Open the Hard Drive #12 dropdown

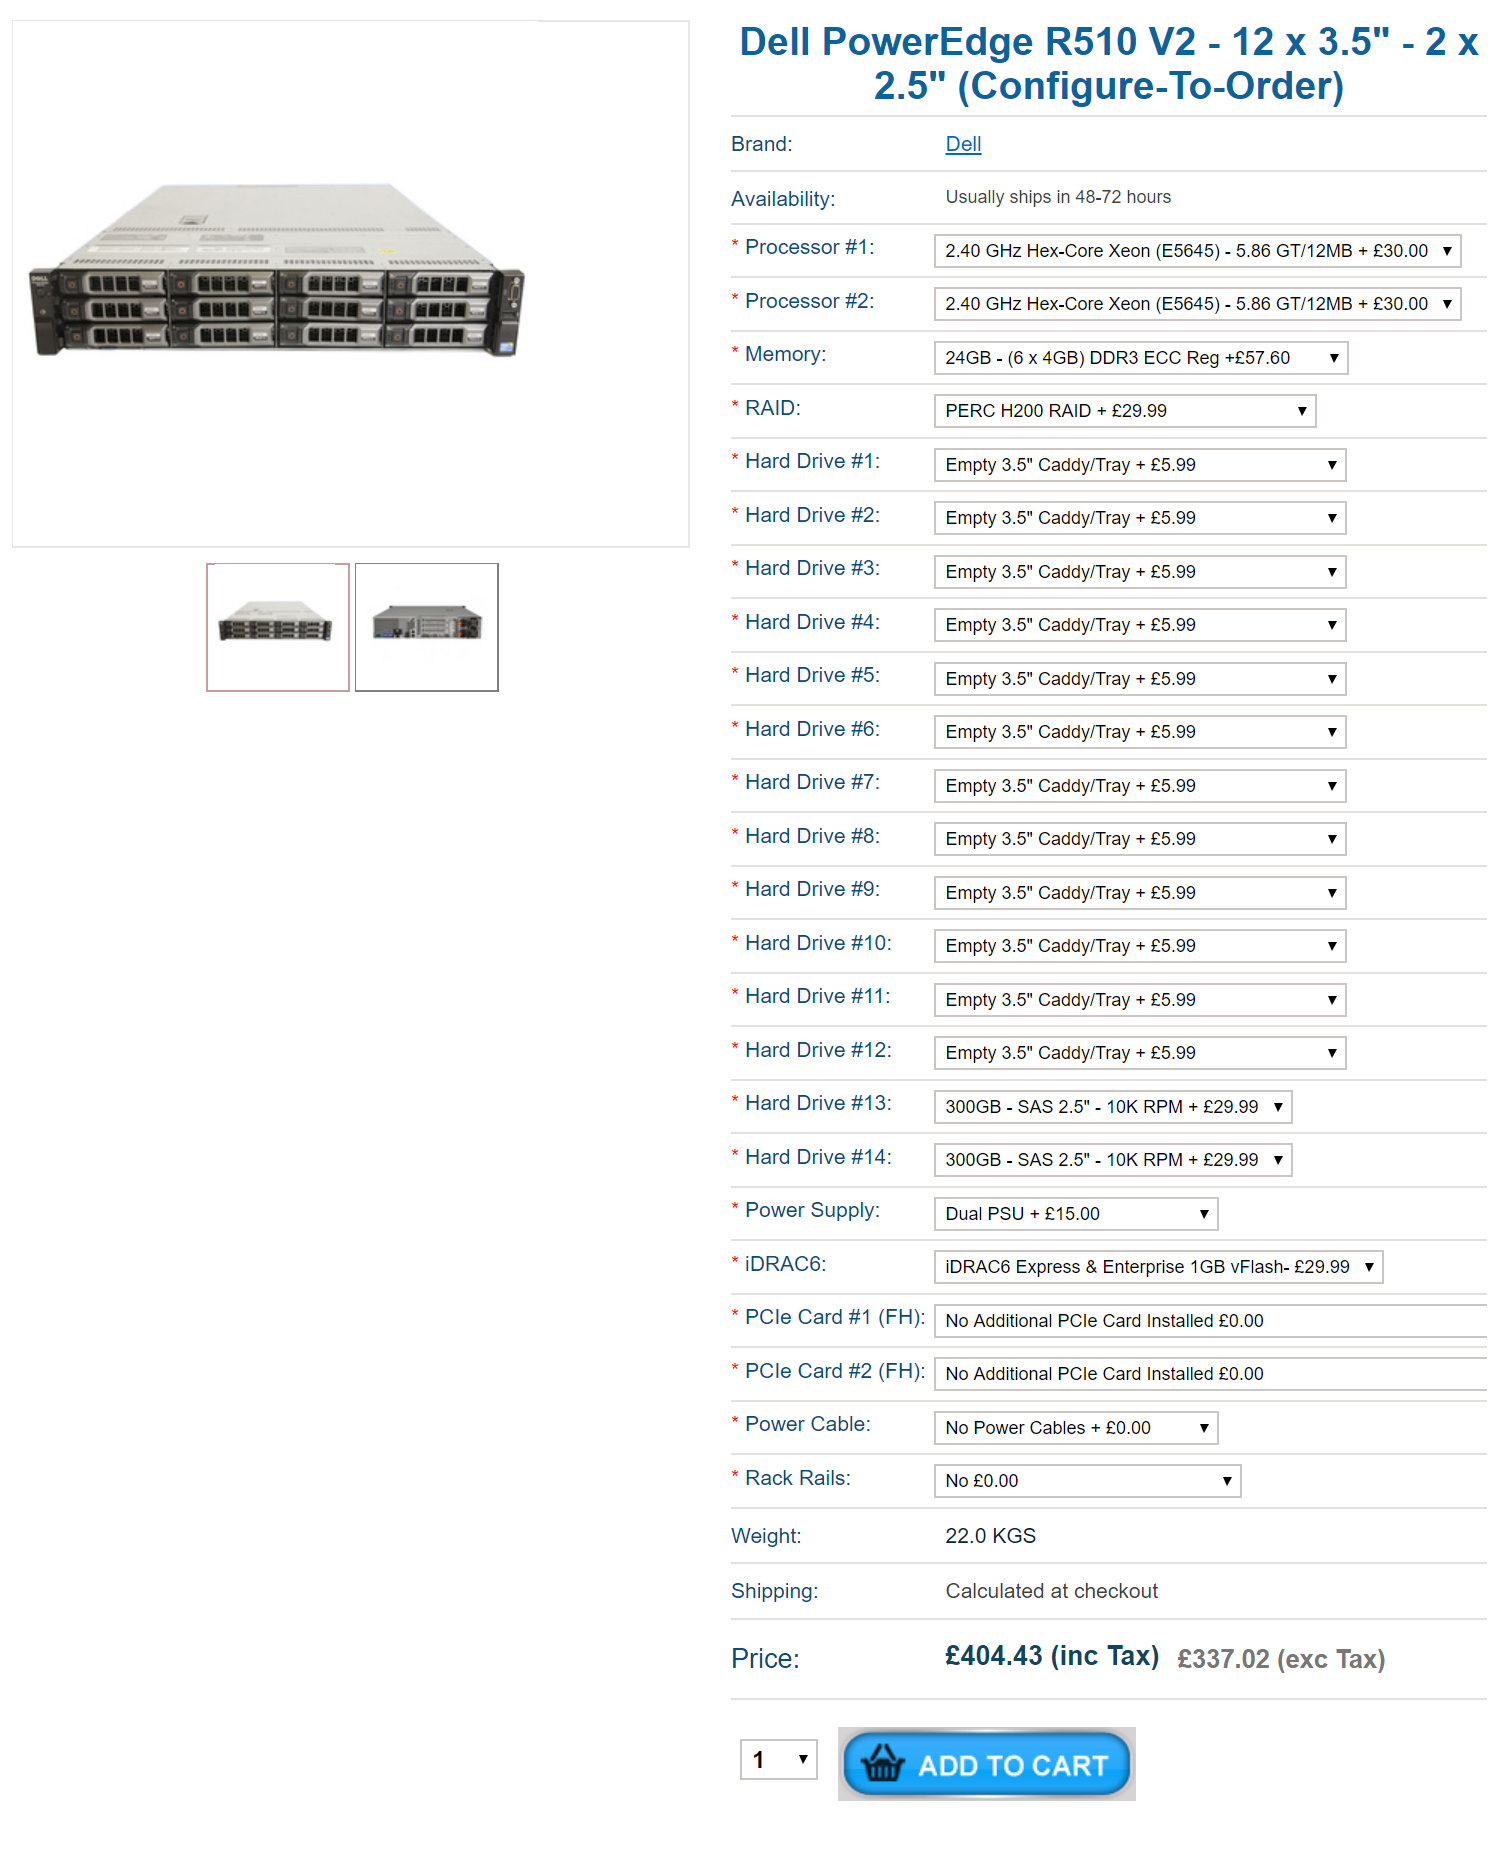coord(1140,1053)
